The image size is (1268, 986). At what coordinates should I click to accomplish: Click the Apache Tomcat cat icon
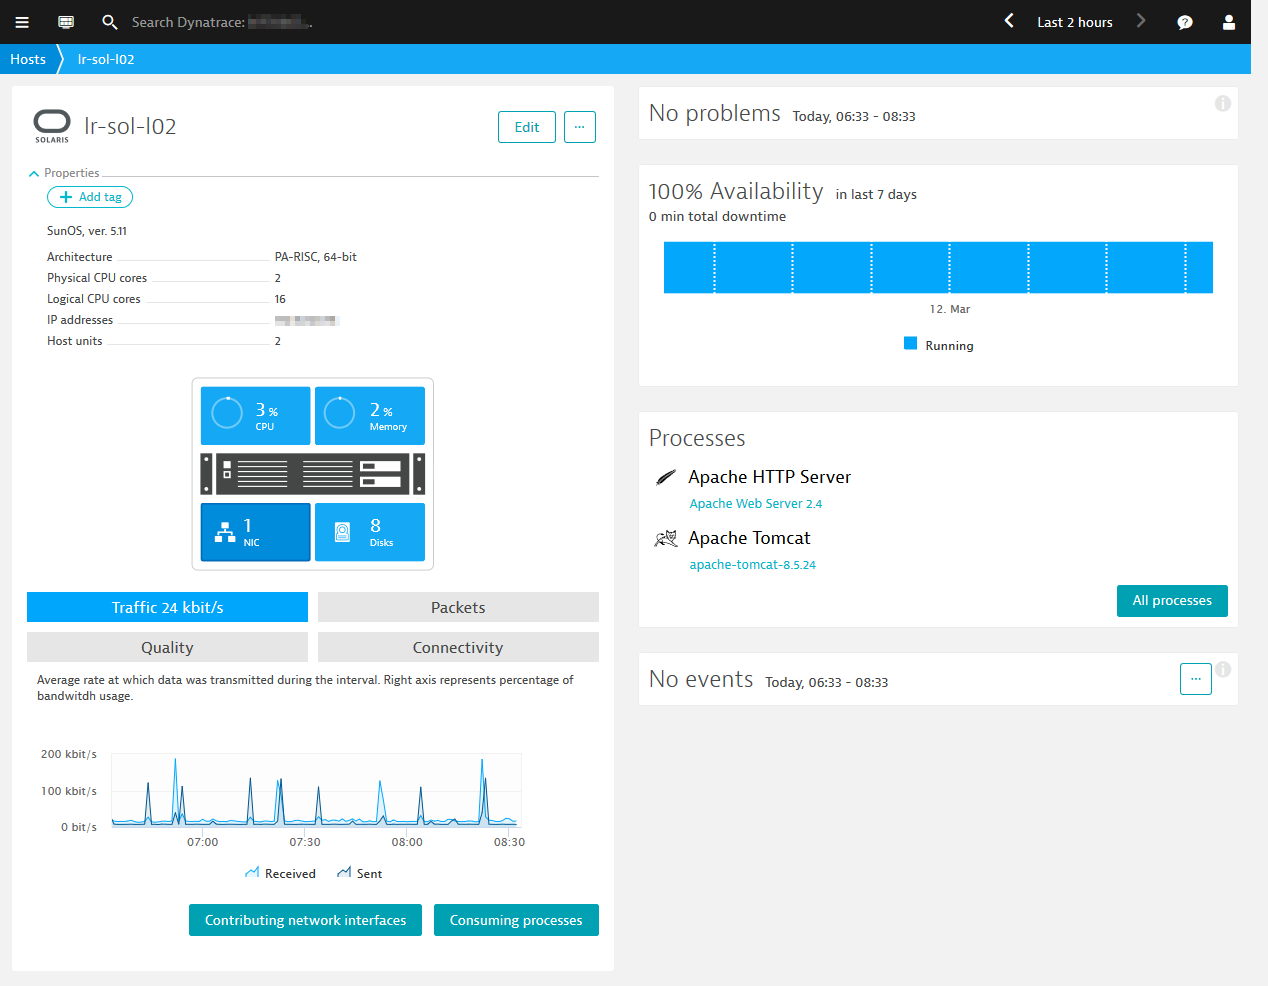click(x=666, y=539)
